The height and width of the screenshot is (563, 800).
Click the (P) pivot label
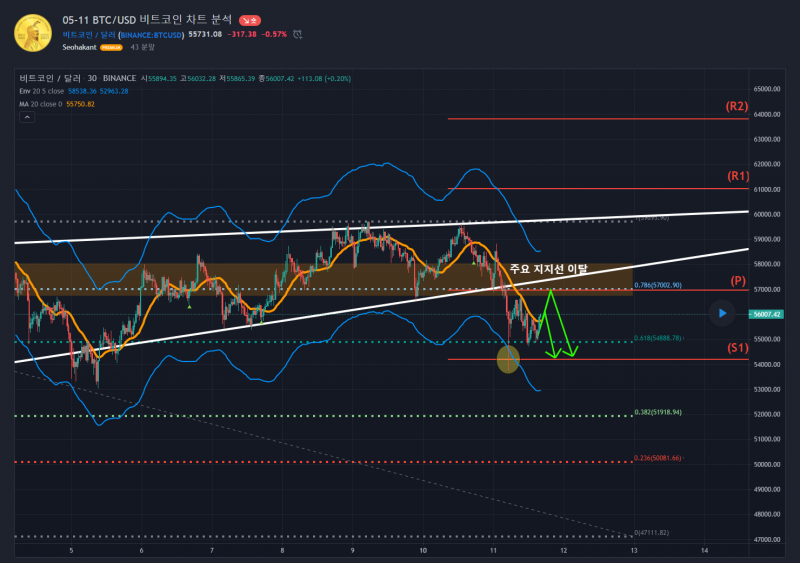[739, 280]
